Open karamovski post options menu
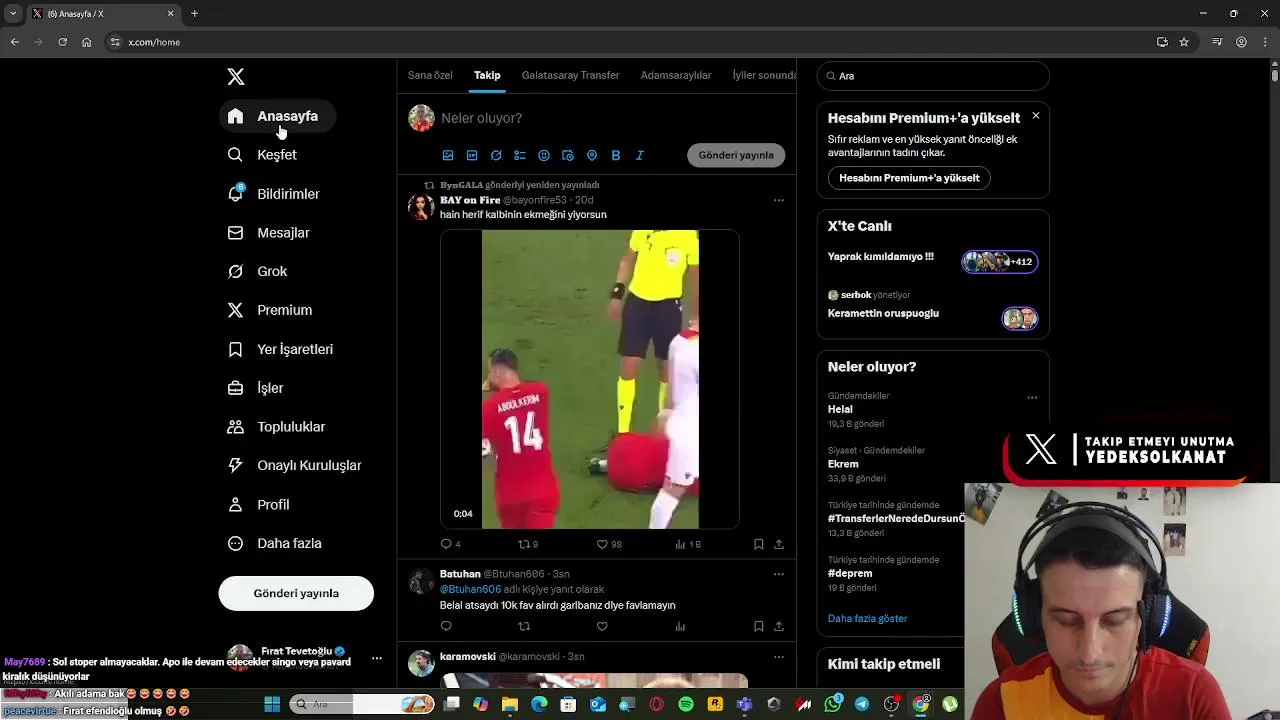The image size is (1280, 720). [x=779, y=657]
